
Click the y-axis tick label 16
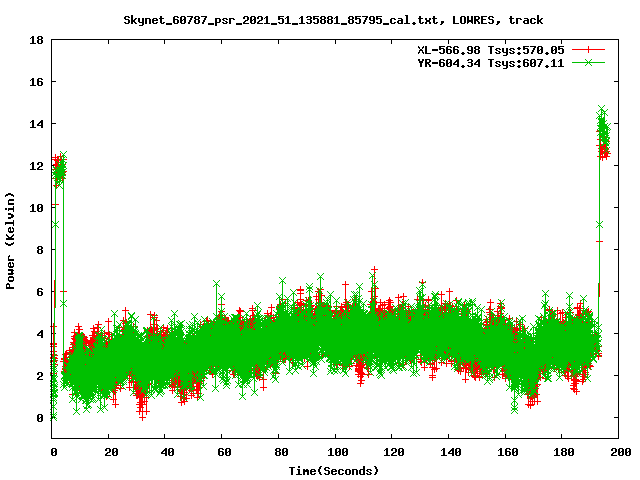tap(36, 82)
